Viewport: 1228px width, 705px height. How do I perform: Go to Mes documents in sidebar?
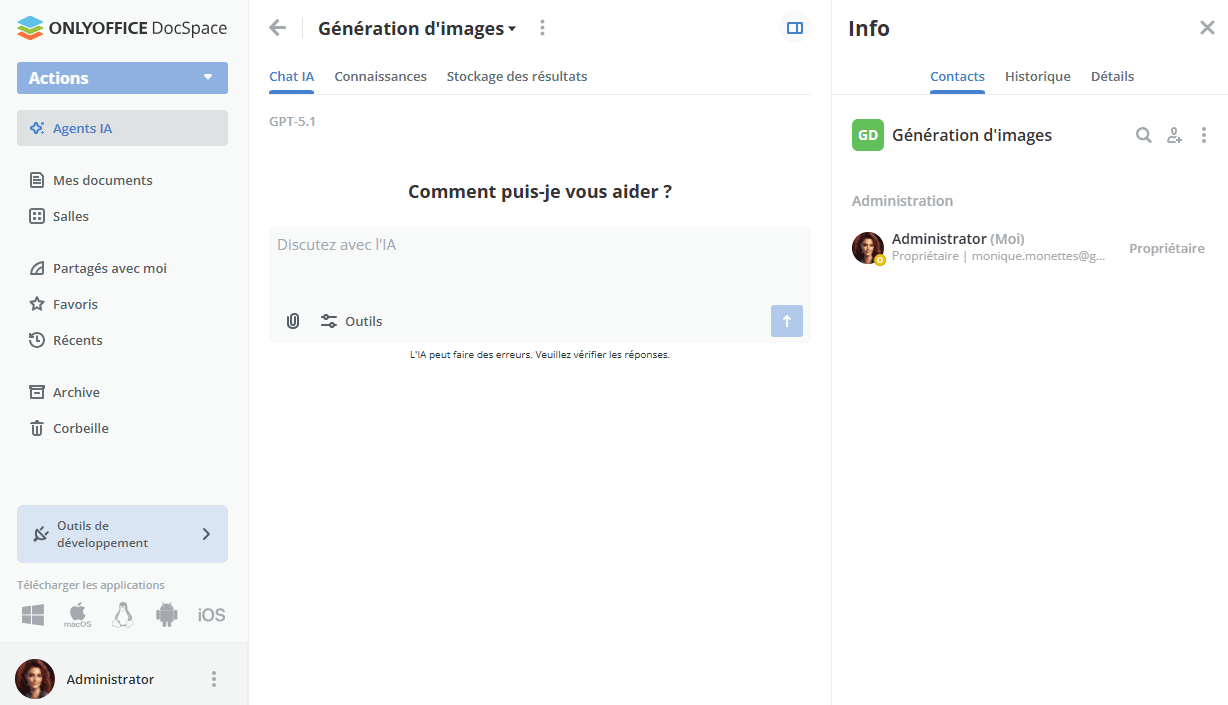(x=102, y=180)
